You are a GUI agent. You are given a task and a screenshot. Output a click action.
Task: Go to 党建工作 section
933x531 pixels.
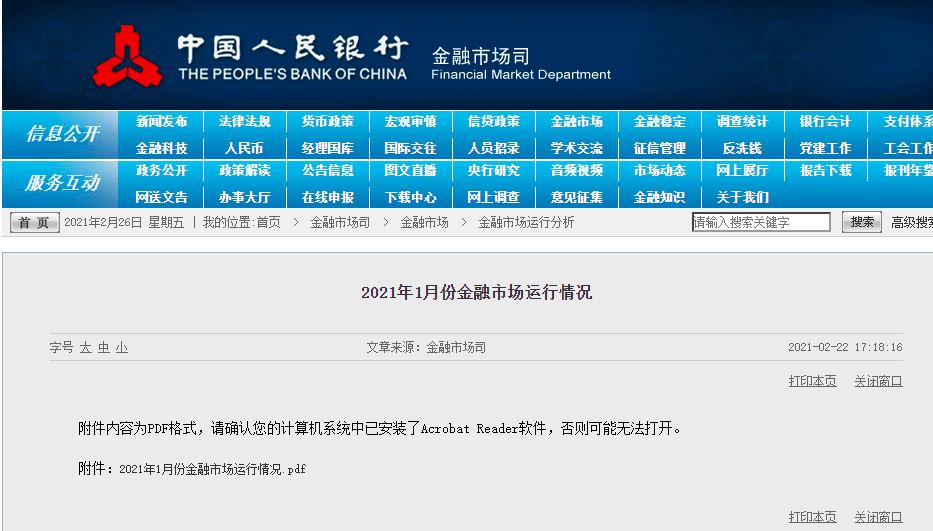click(825, 148)
